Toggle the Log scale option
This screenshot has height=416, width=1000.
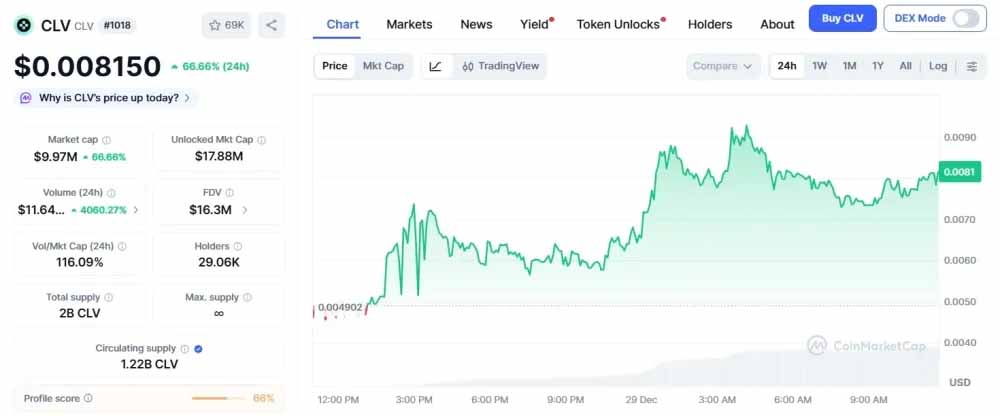tap(938, 66)
